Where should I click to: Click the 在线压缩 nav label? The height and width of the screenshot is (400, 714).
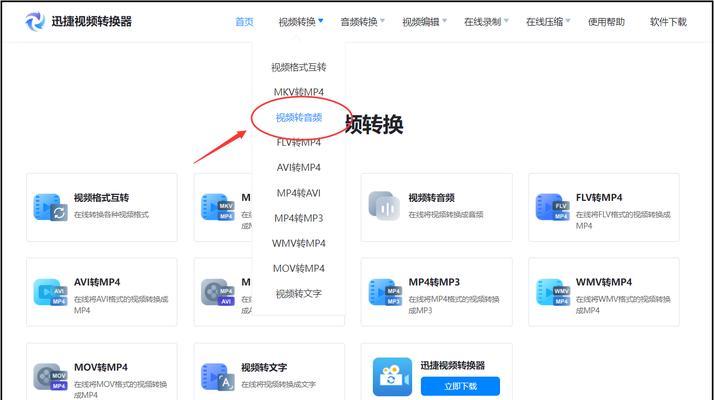coord(545,21)
